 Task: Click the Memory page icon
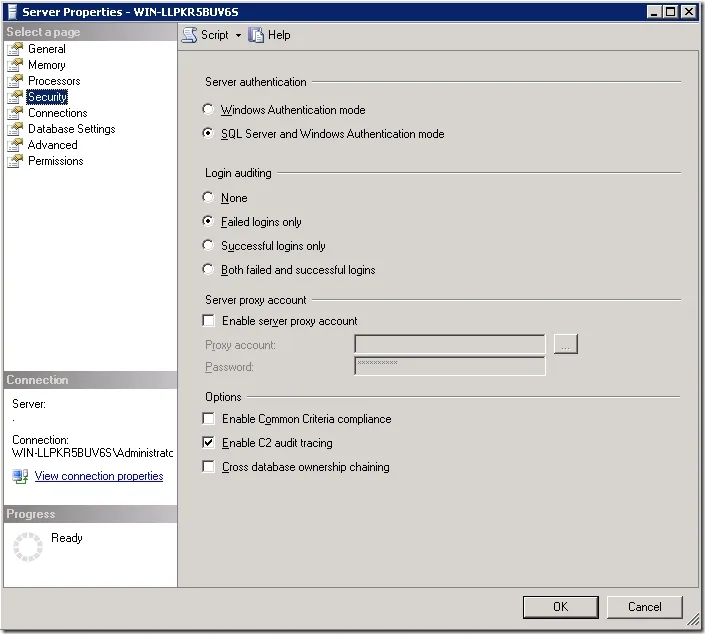coord(15,65)
